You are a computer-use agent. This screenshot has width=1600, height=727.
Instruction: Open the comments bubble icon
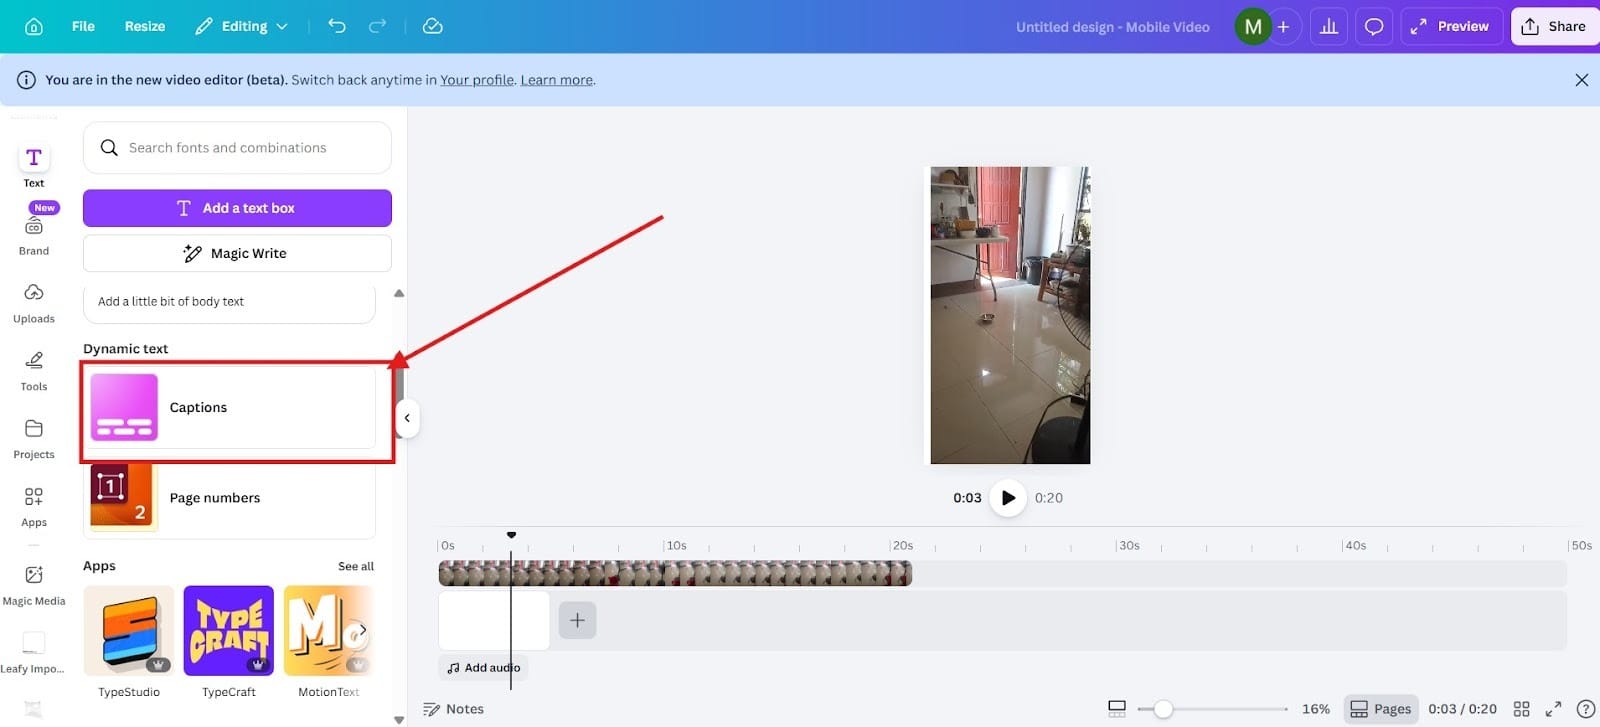[x=1374, y=27]
